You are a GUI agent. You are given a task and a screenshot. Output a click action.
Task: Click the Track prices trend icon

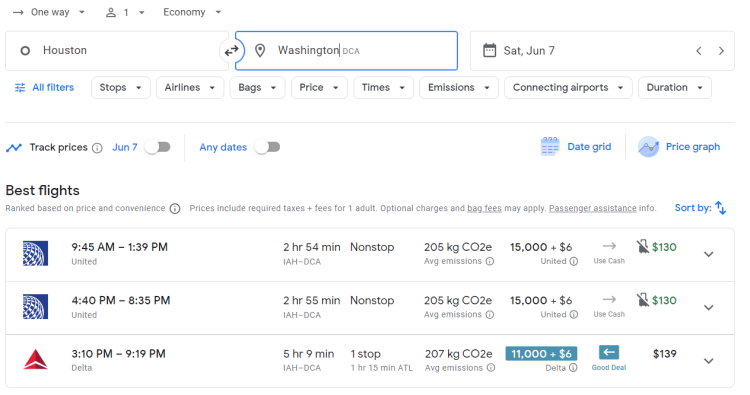pyautogui.click(x=14, y=147)
